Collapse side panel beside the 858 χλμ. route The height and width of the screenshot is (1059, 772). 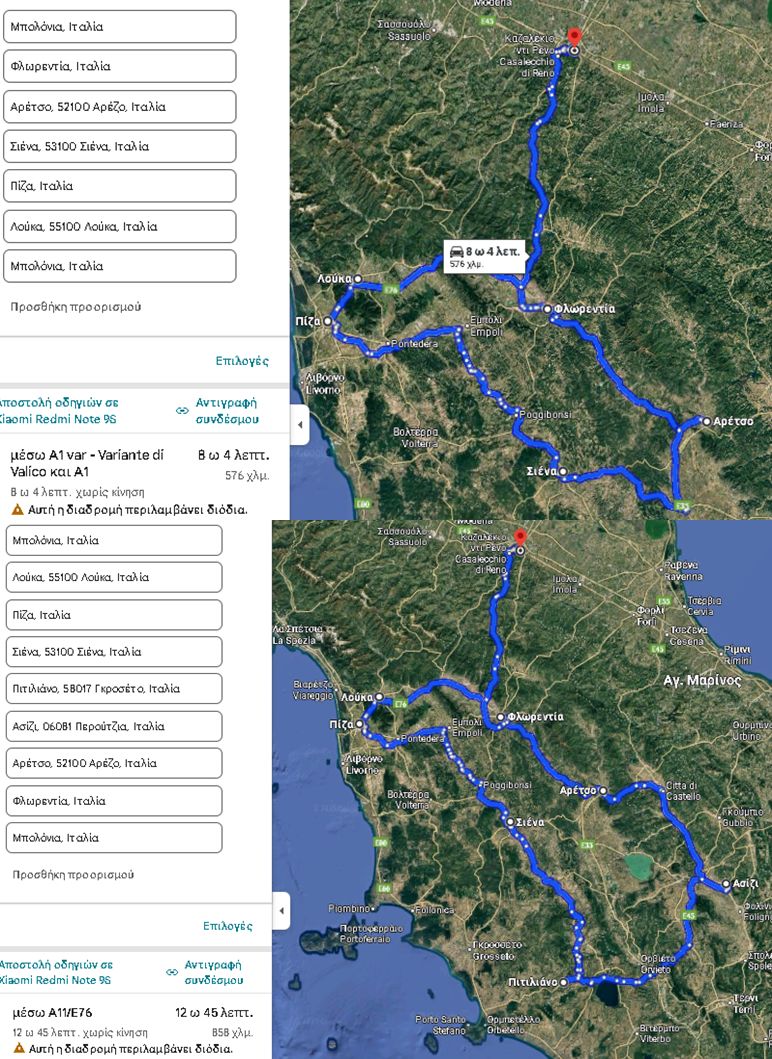coord(281,911)
